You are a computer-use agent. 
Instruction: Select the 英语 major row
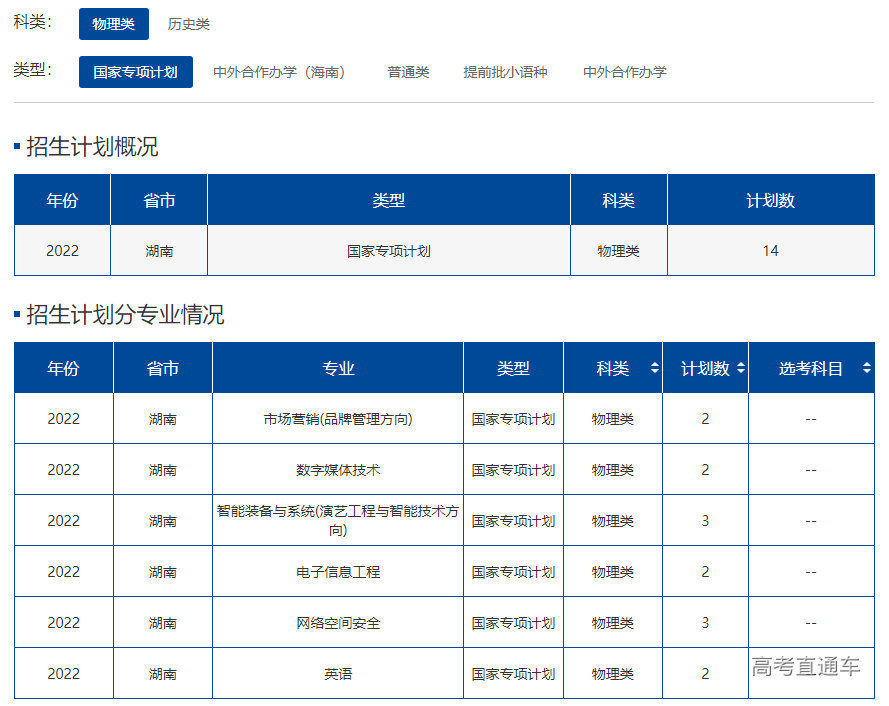pos(337,673)
